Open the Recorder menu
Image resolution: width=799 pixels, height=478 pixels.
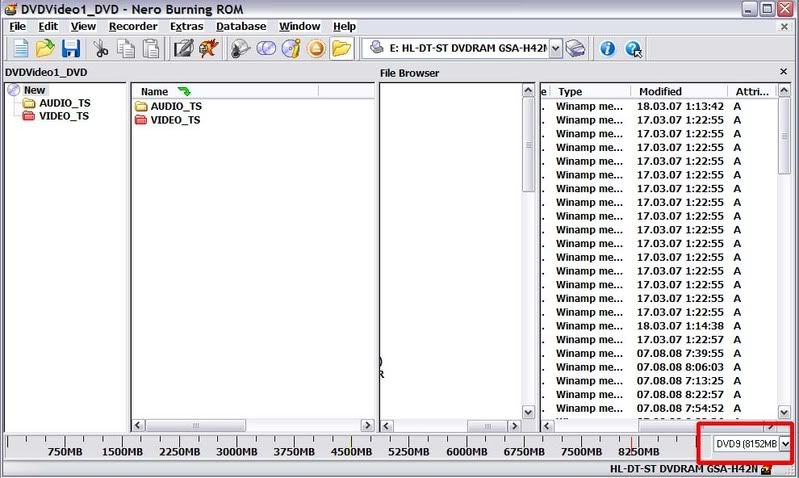[133, 26]
